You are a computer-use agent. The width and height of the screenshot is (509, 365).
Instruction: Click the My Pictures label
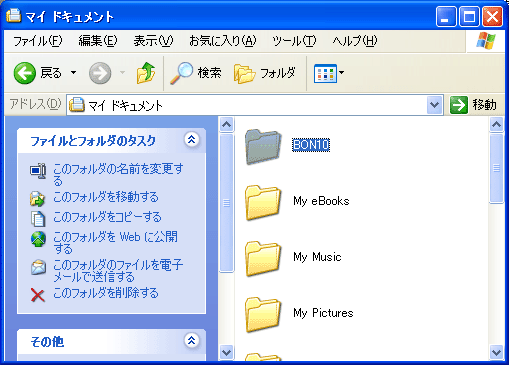323,313
